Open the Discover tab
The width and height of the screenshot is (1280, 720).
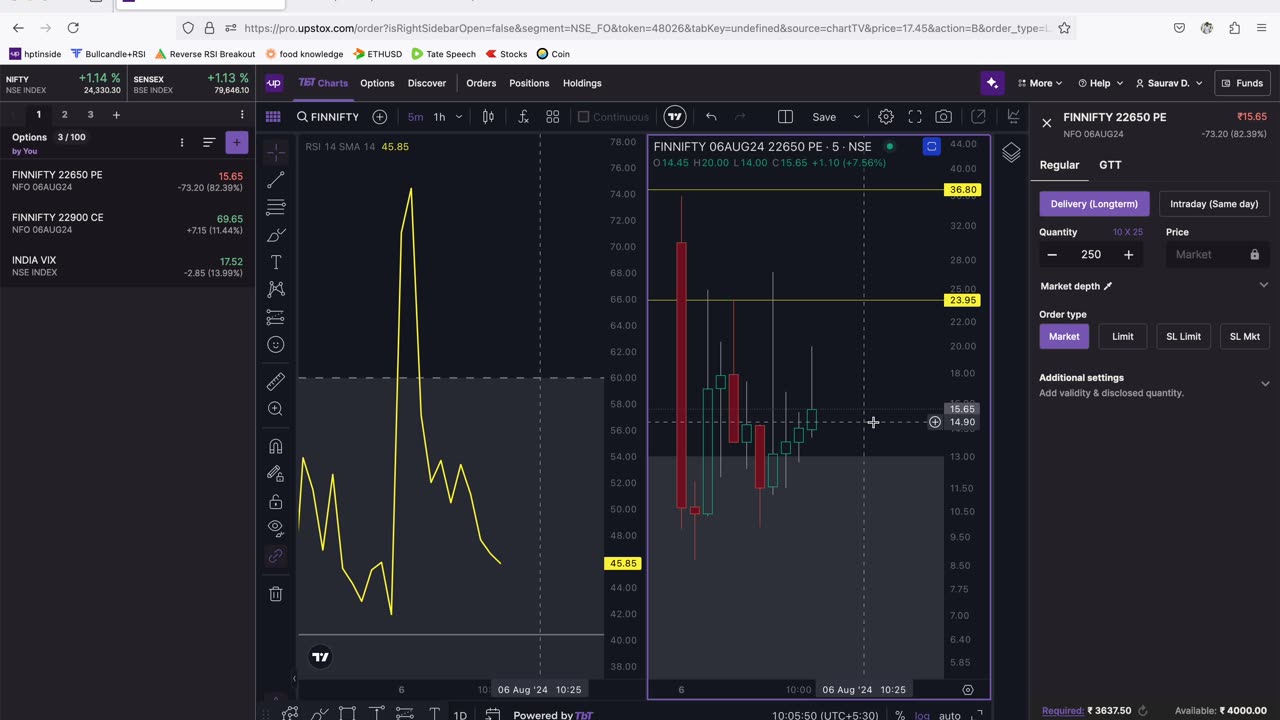pyautogui.click(x=427, y=83)
